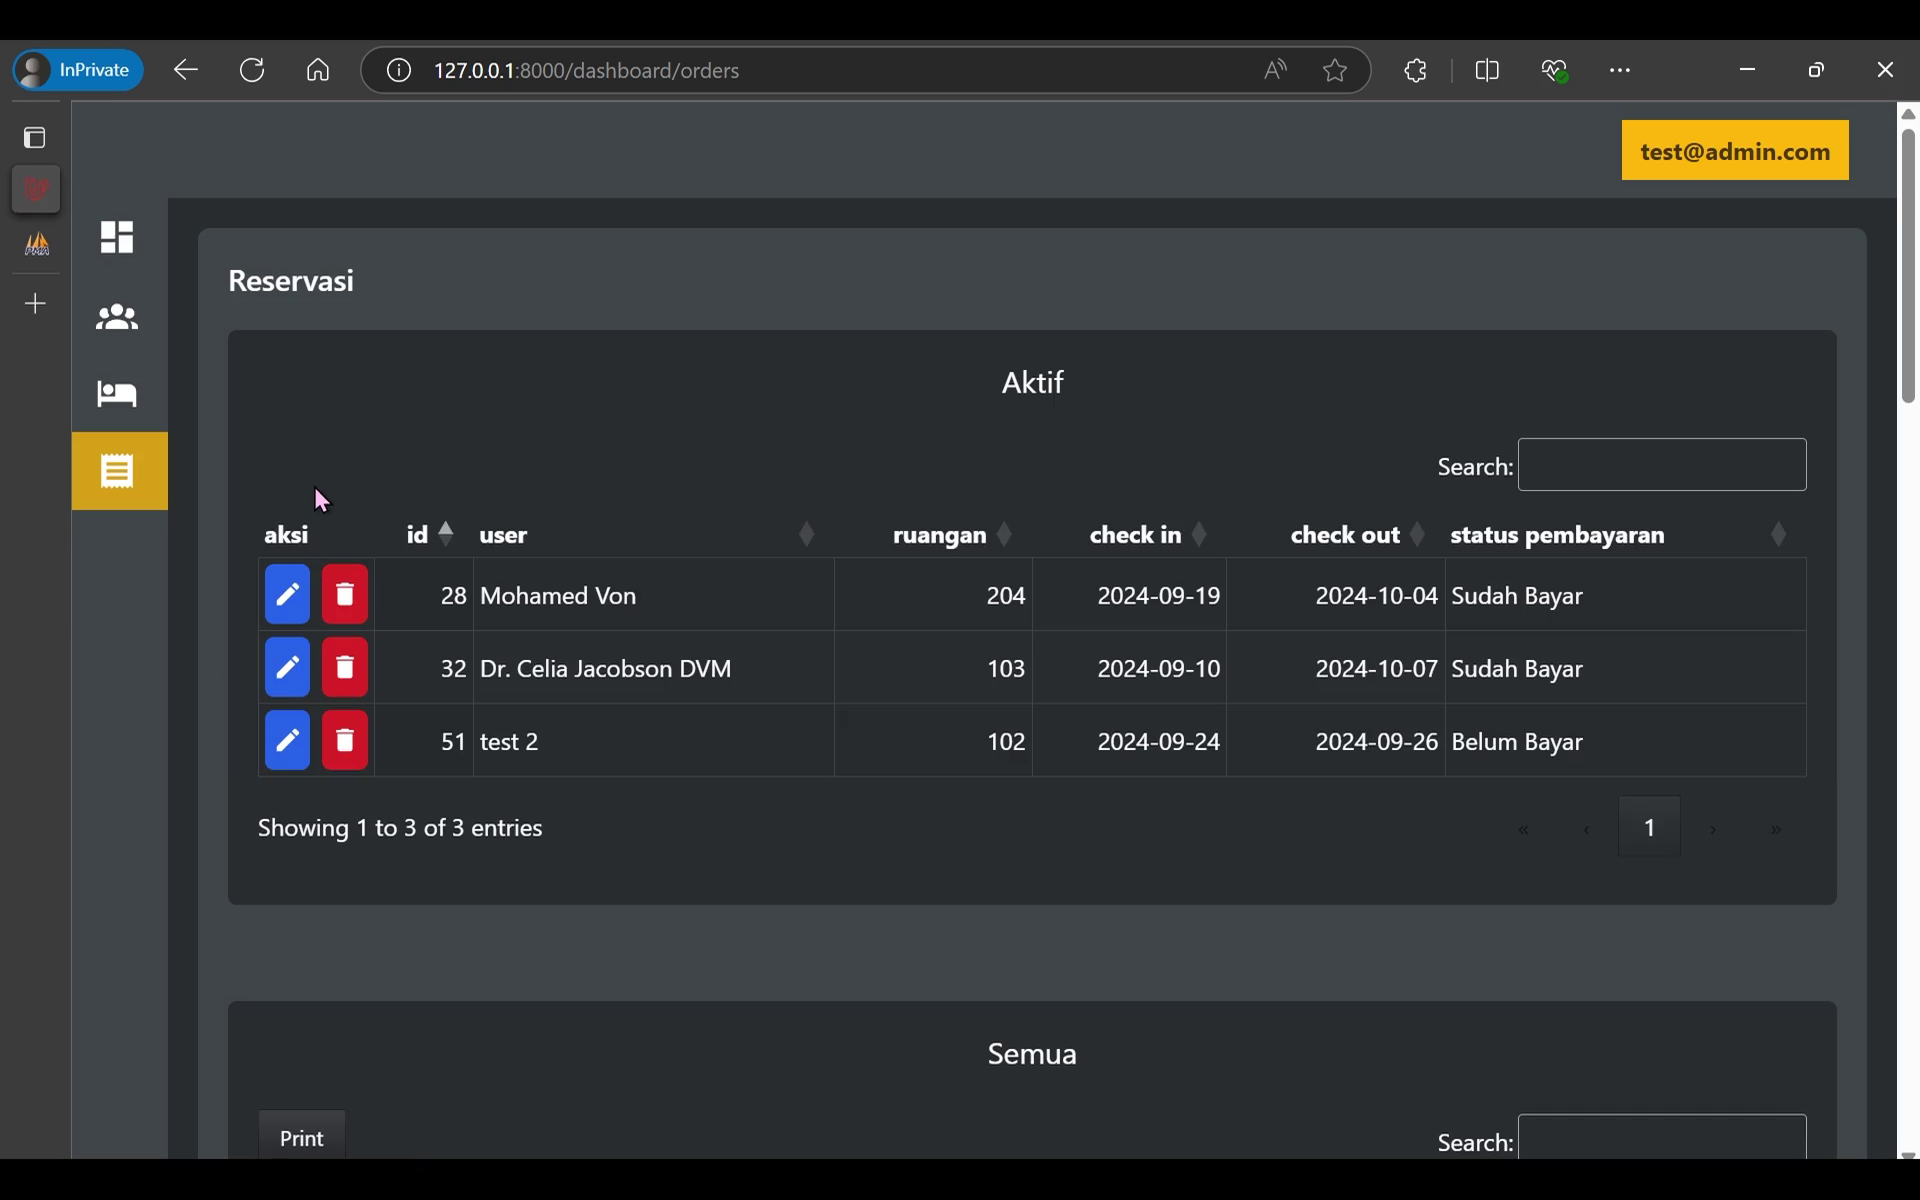Go to previous page of Aktif table
Screen dimensions: 1920x1200
click(1587, 829)
